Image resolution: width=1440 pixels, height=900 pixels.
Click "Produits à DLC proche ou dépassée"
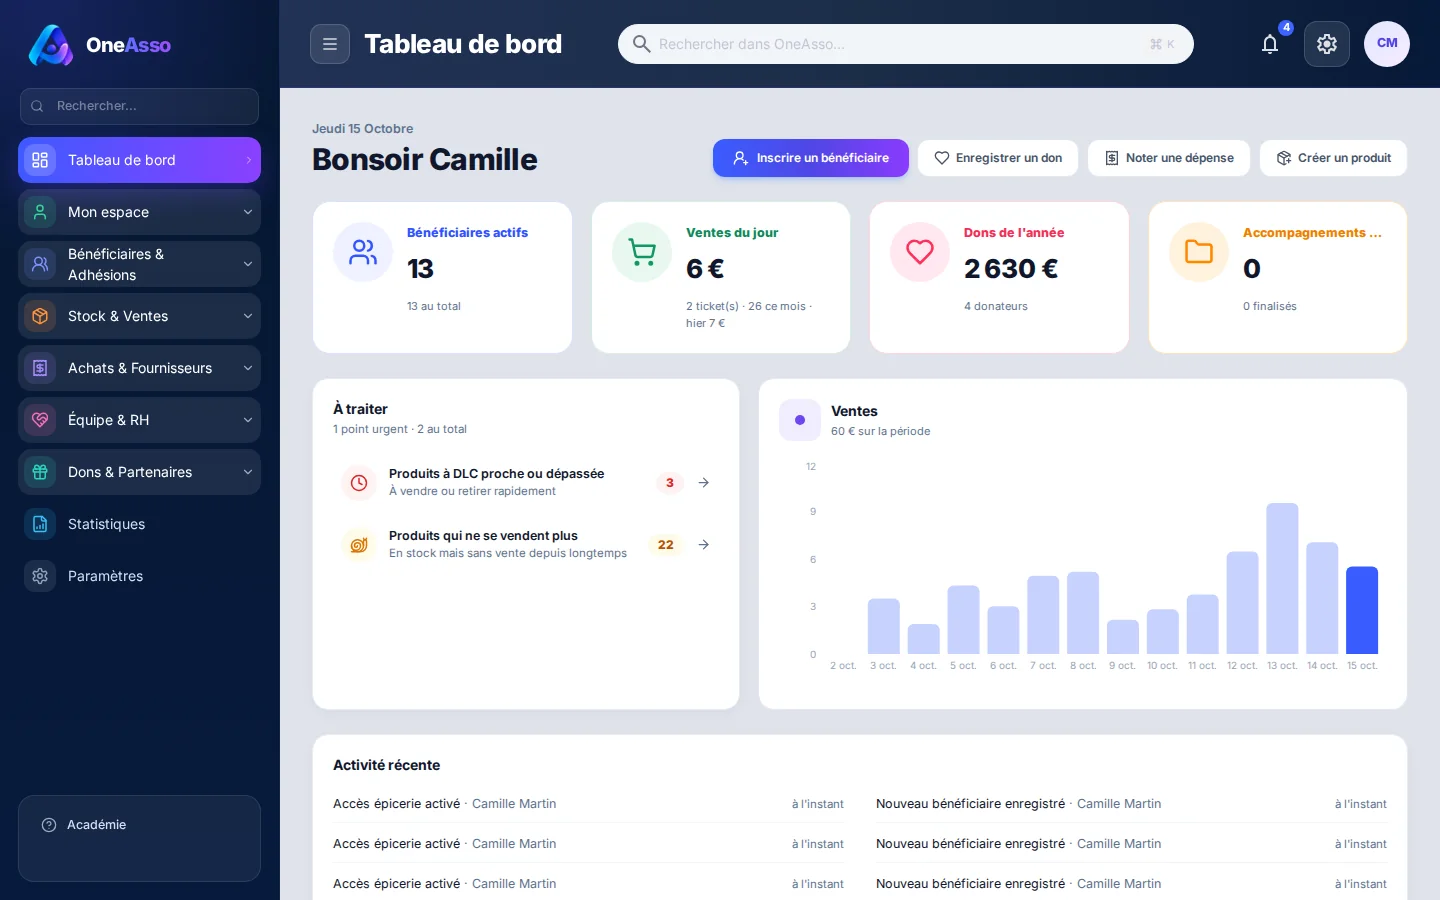tap(496, 474)
